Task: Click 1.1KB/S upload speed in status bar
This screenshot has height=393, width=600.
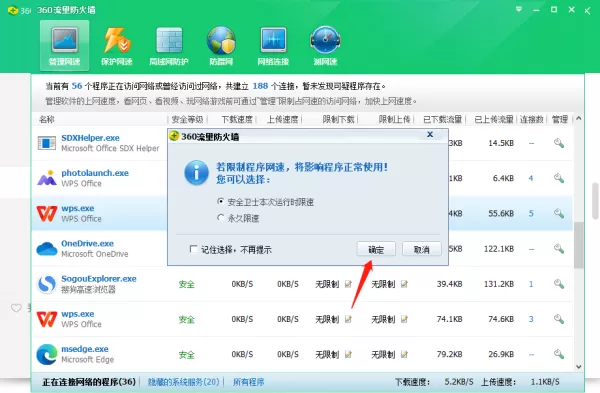Action: point(545,382)
